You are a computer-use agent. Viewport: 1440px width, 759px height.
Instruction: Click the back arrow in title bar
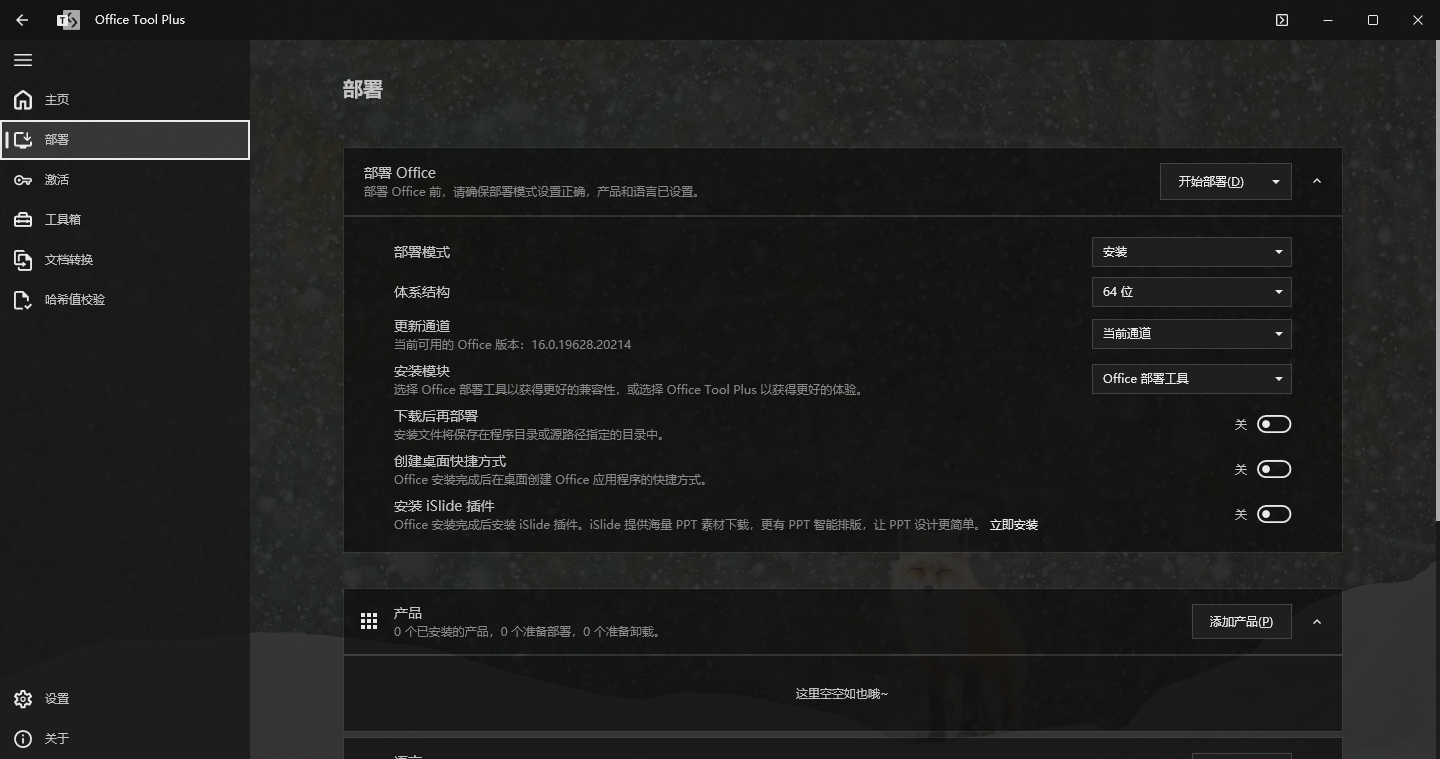[22, 20]
